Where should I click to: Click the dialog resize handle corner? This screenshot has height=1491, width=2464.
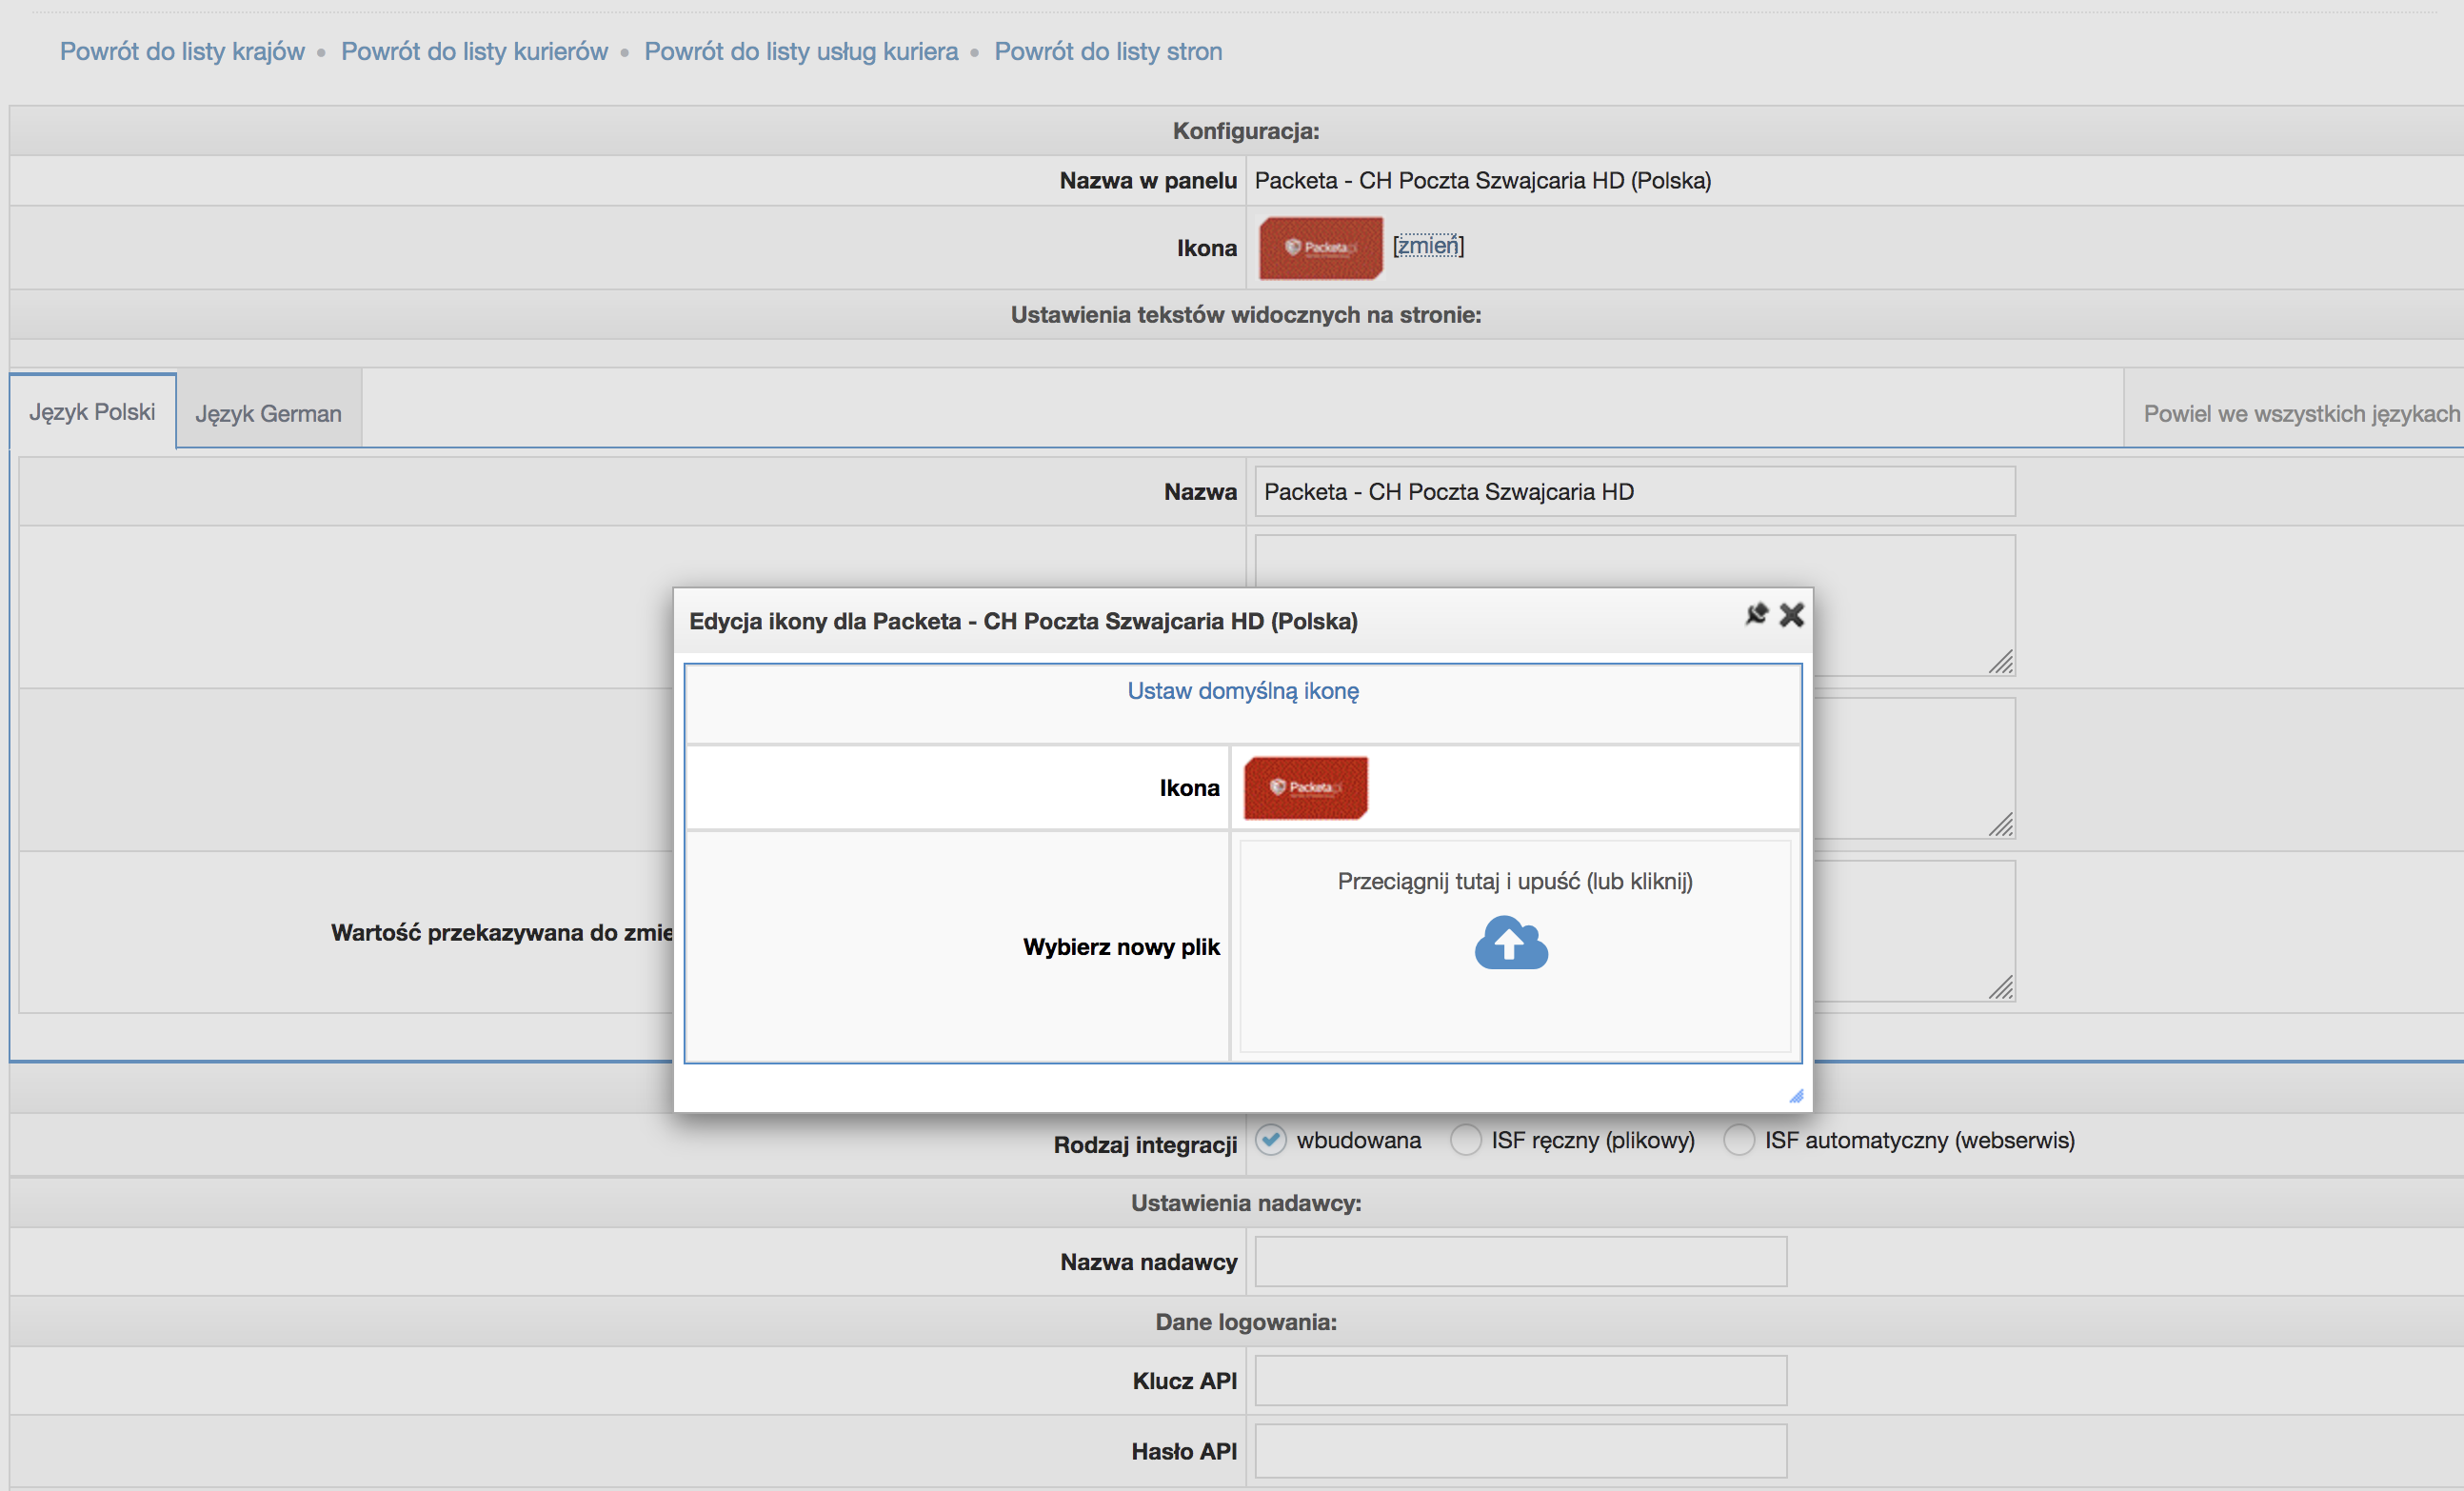(x=1796, y=1096)
